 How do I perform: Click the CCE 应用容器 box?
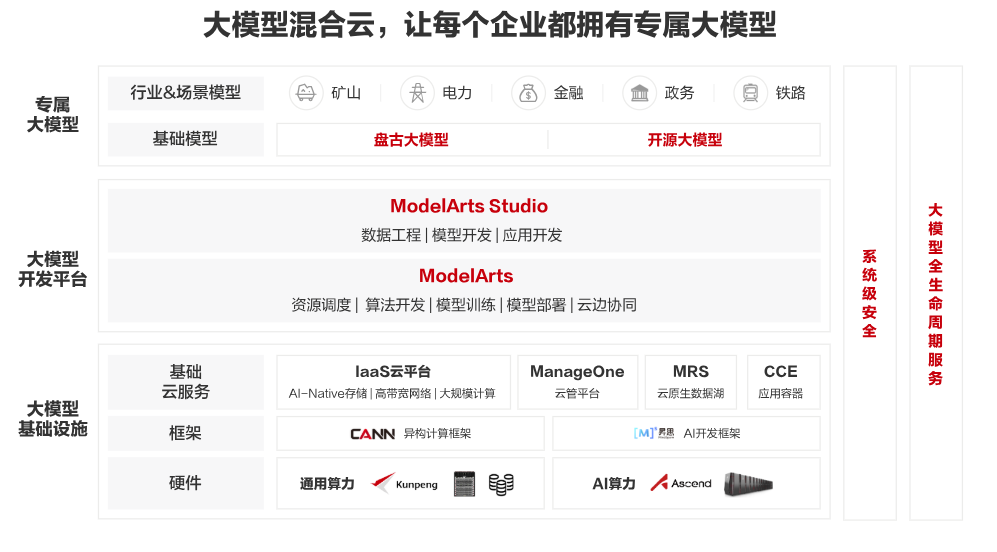783,382
